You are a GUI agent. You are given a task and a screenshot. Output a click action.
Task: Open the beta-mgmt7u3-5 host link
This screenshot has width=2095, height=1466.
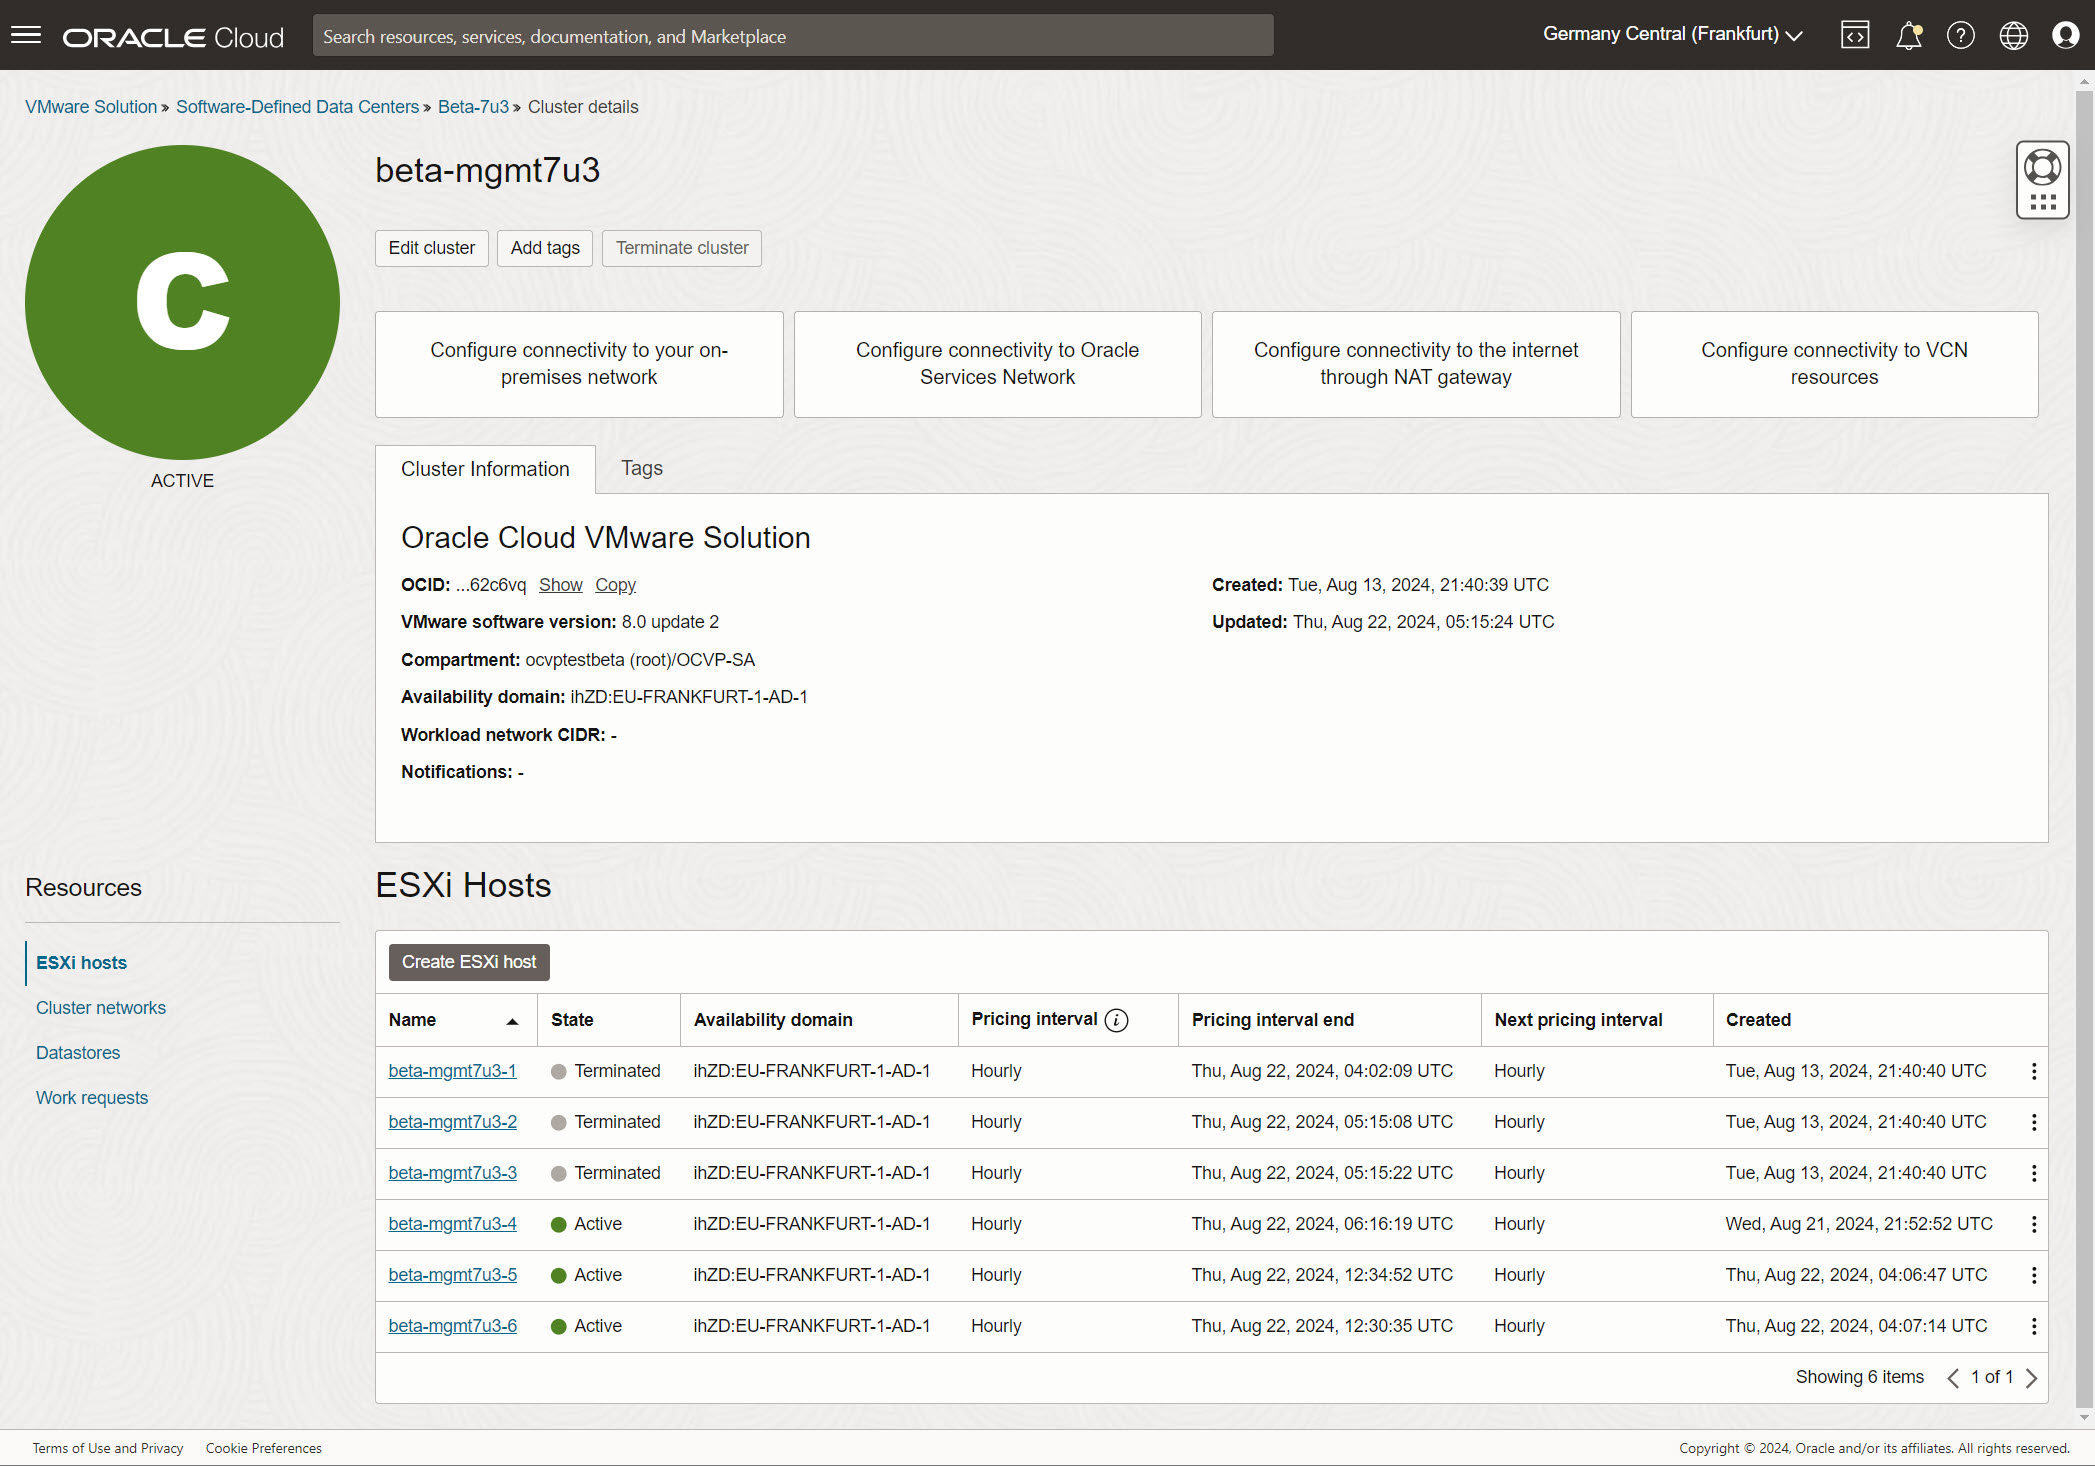tap(452, 1275)
